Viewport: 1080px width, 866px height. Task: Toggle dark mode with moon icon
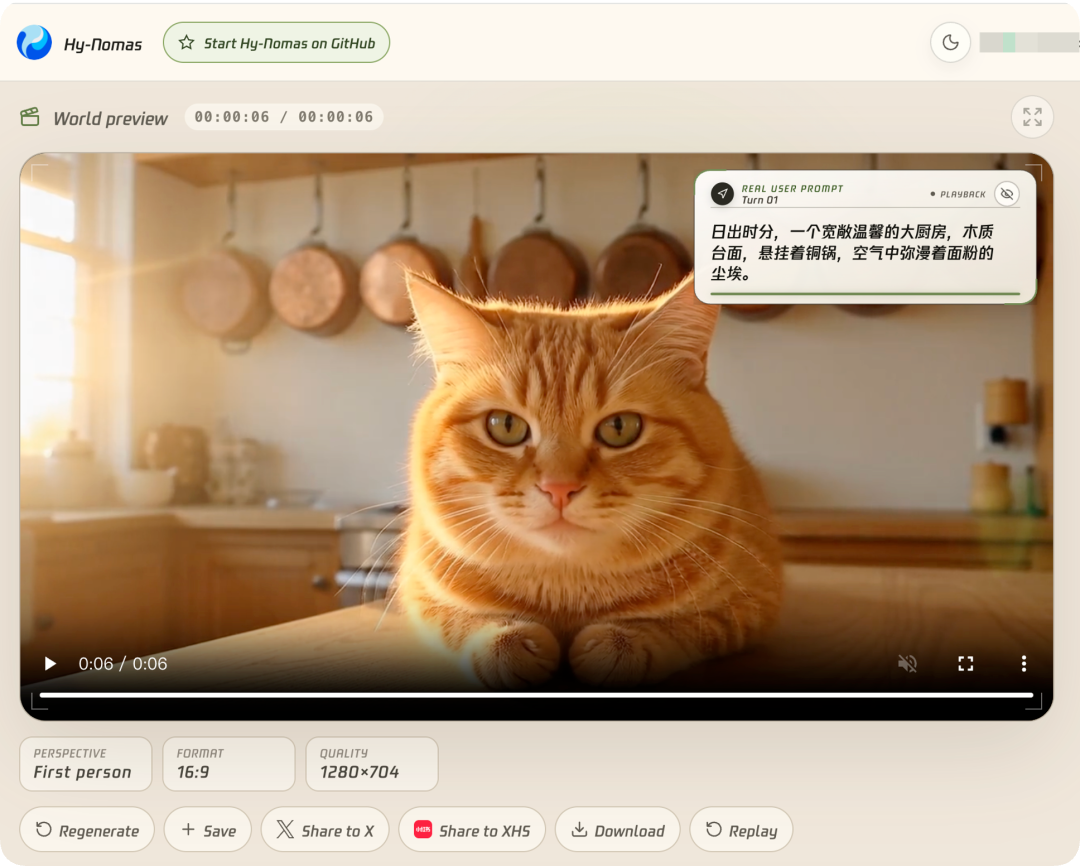pos(951,43)
